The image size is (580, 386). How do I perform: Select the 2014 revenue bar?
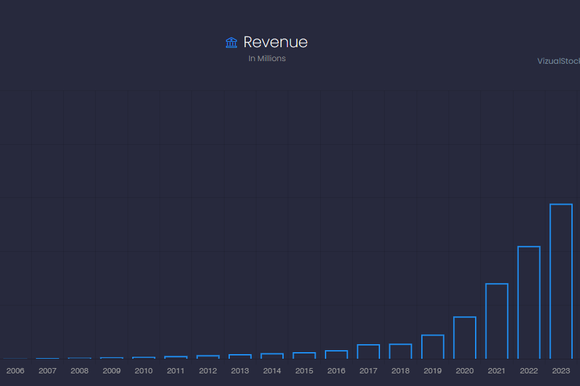click(272, 356)
